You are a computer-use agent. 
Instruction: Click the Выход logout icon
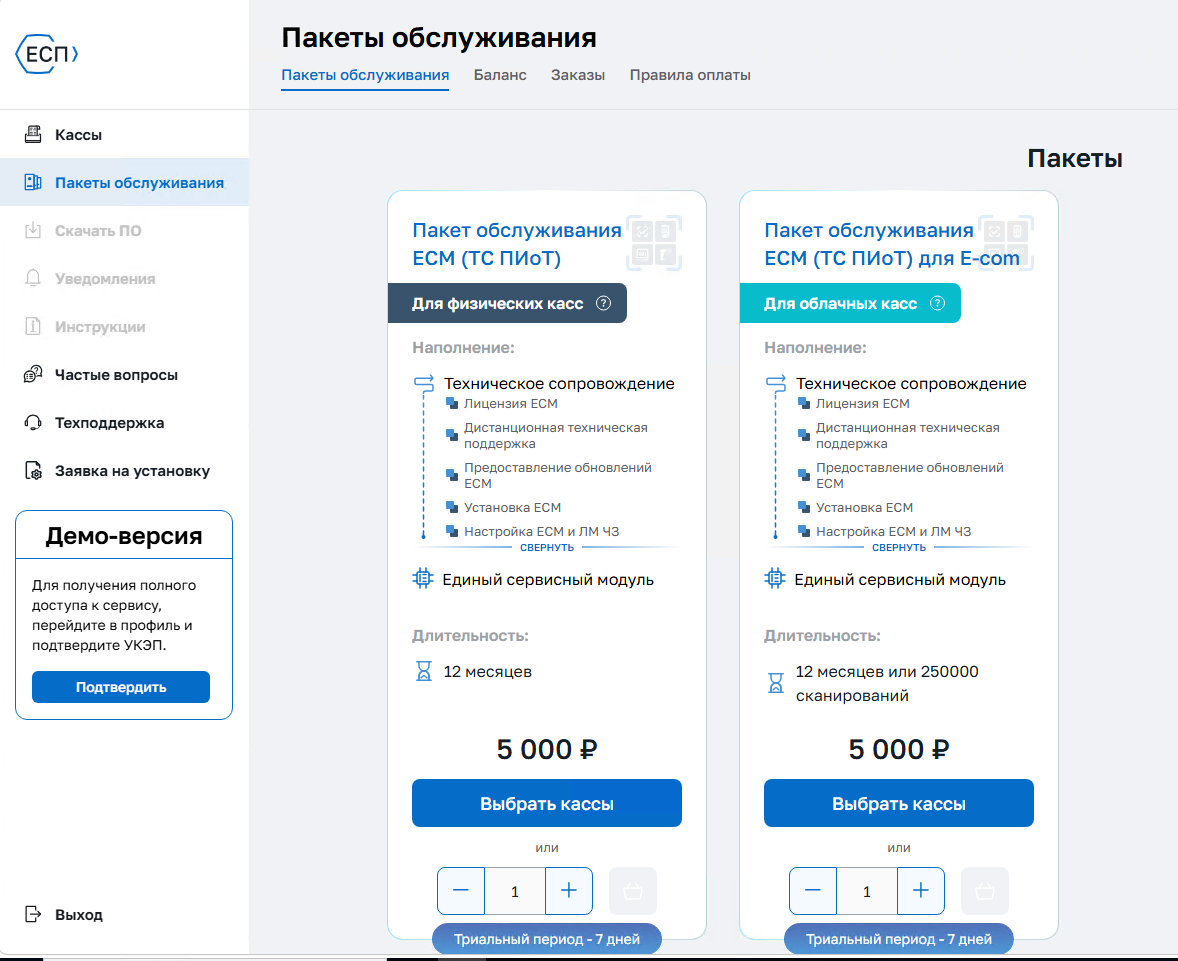click(33, 914)
